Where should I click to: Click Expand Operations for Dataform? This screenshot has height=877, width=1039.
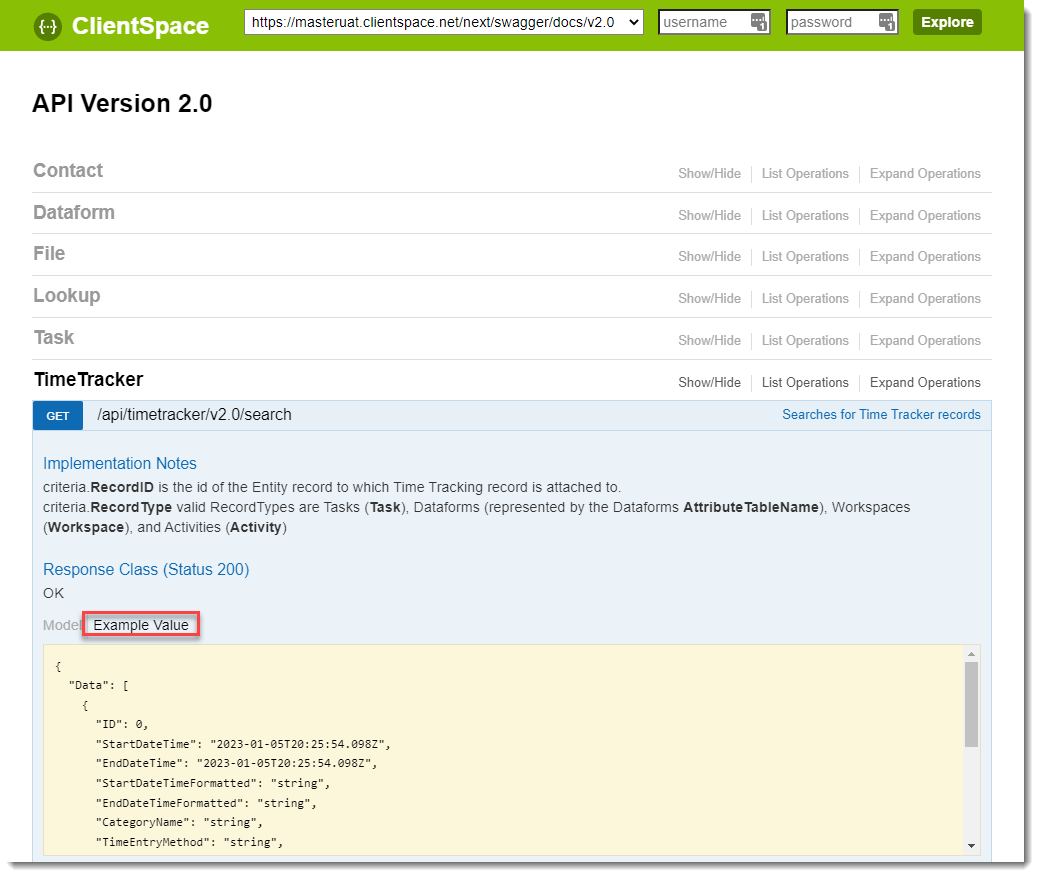tap(925, 216)
